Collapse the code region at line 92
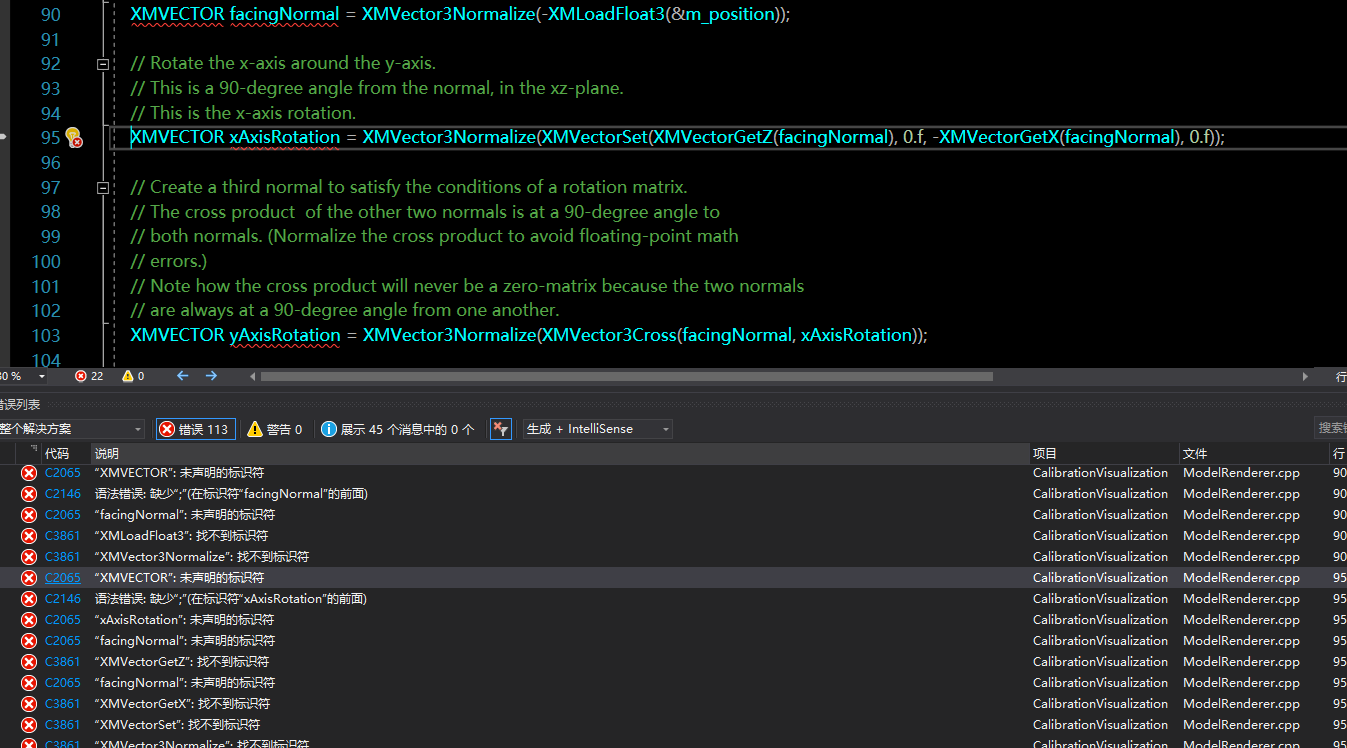The image size is (1347, 748). (103, 63)
